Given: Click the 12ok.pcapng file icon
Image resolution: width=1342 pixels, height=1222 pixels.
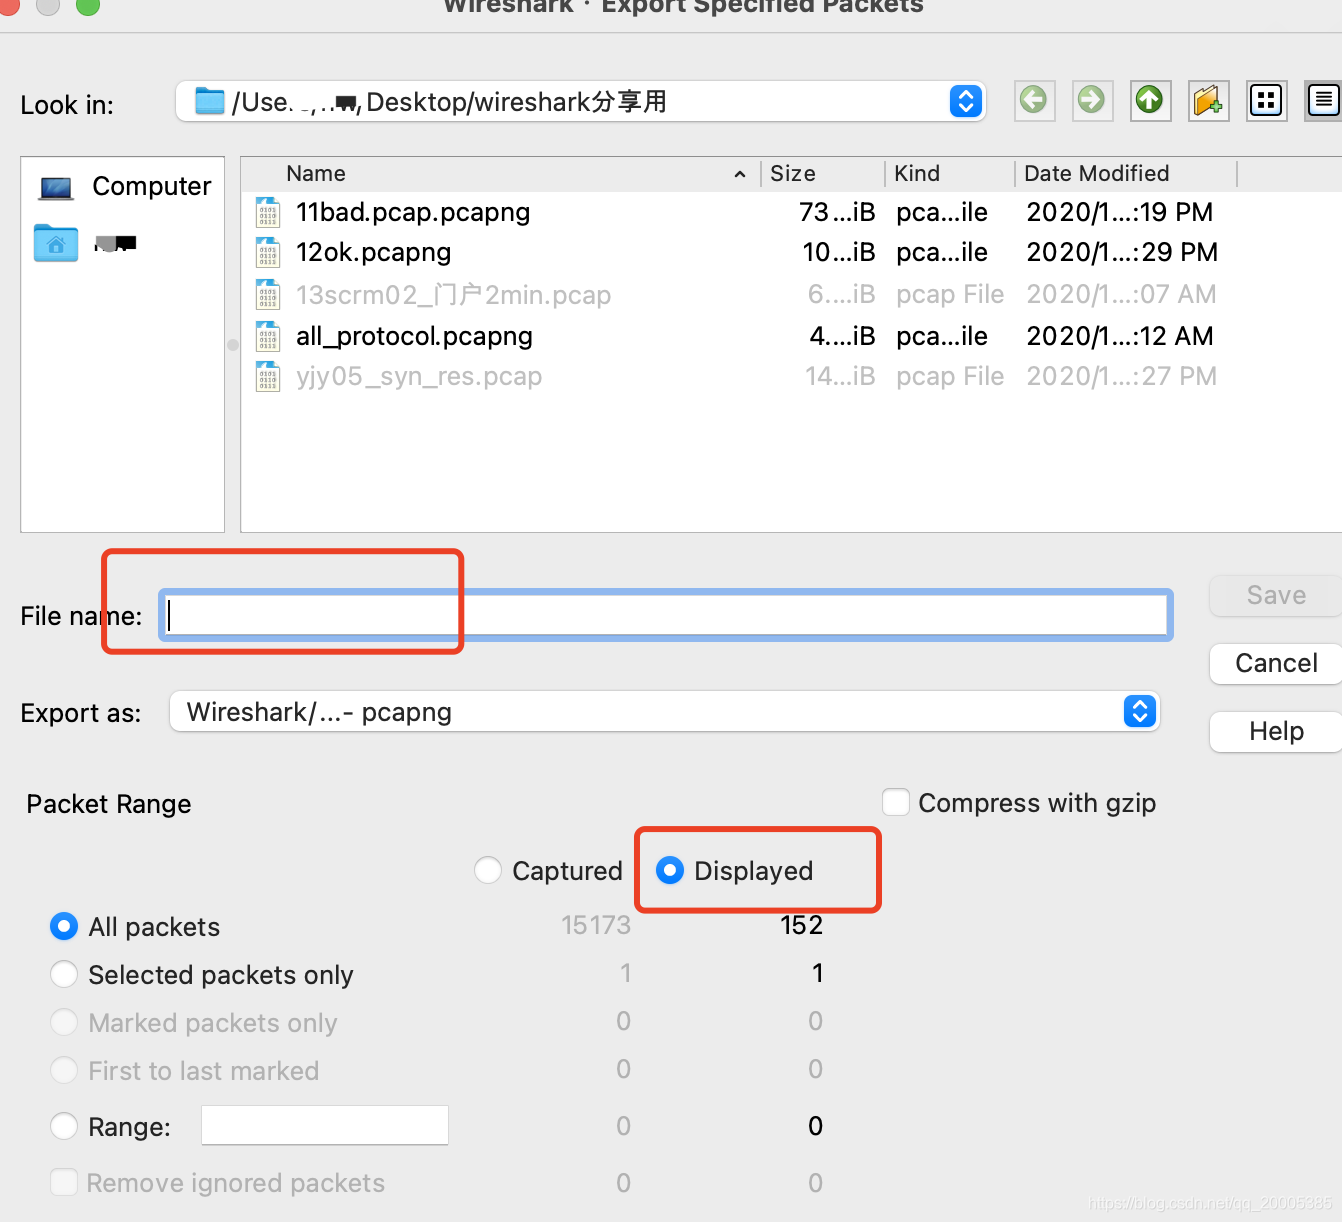Looking at the screenshot, I should pos(268,252).
